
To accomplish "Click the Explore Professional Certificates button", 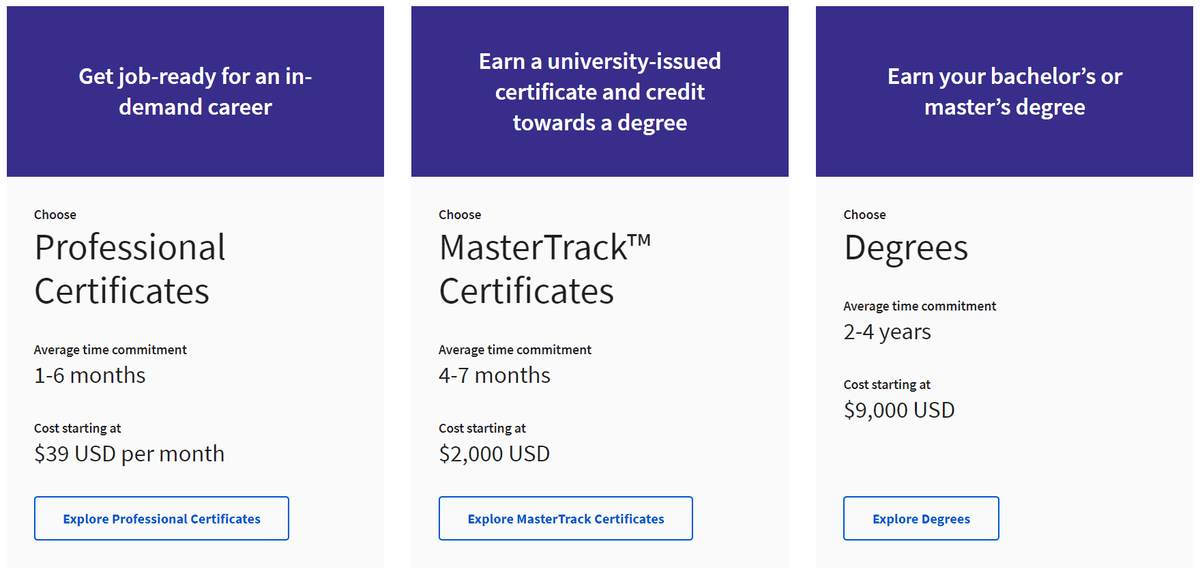I will click(x=161, y=519).
